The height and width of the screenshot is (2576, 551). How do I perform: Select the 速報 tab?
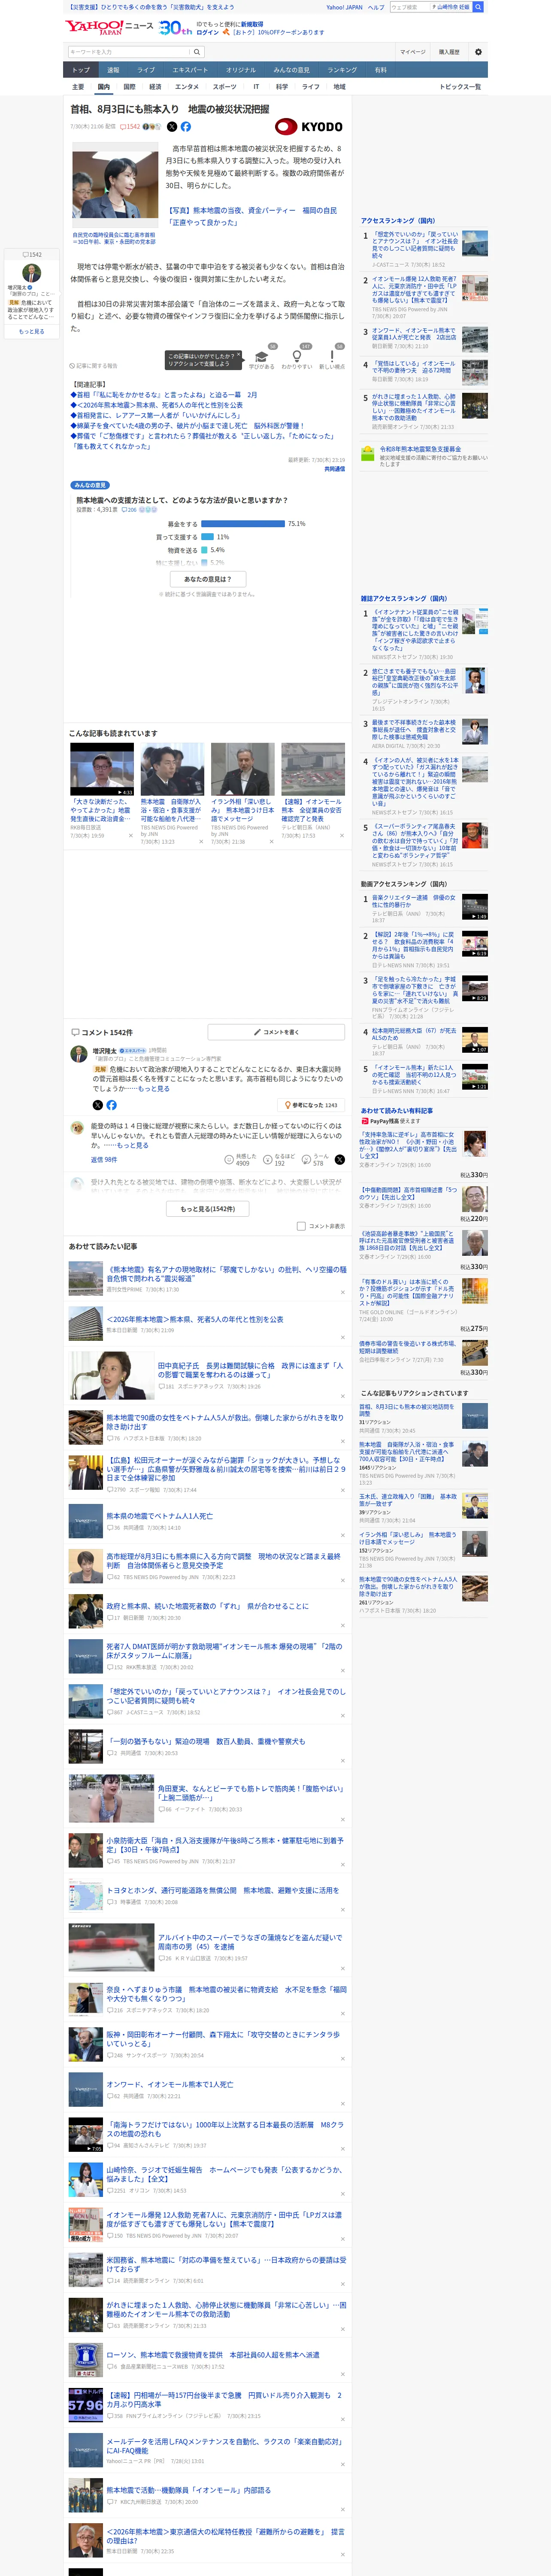[113, 70]
